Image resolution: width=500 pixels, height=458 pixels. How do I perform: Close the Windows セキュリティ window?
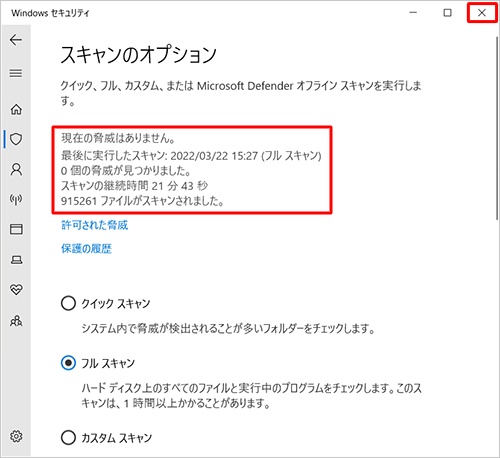pos(482,13)
